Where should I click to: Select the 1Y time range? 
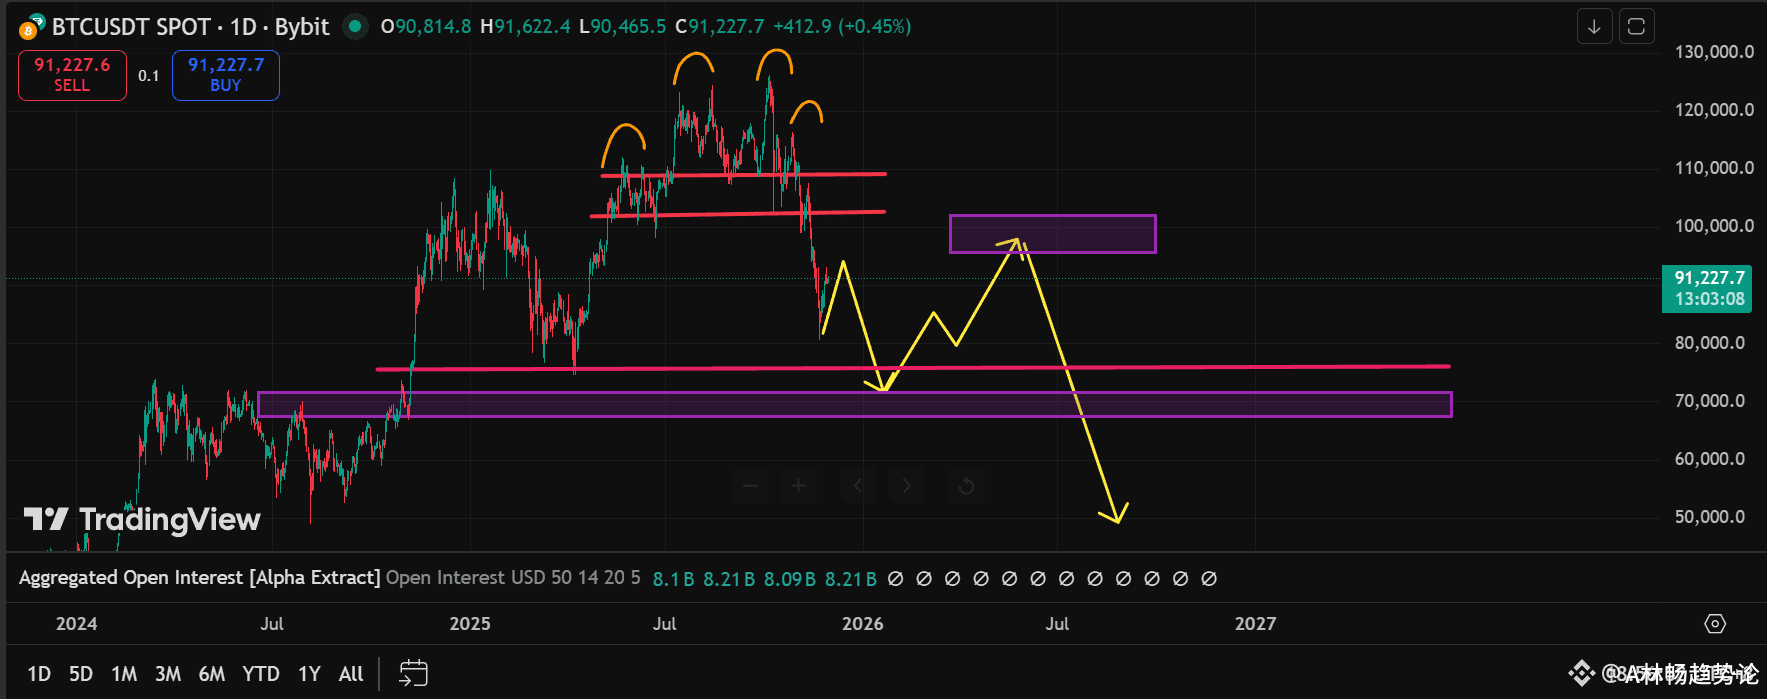(x=309, y=674)
